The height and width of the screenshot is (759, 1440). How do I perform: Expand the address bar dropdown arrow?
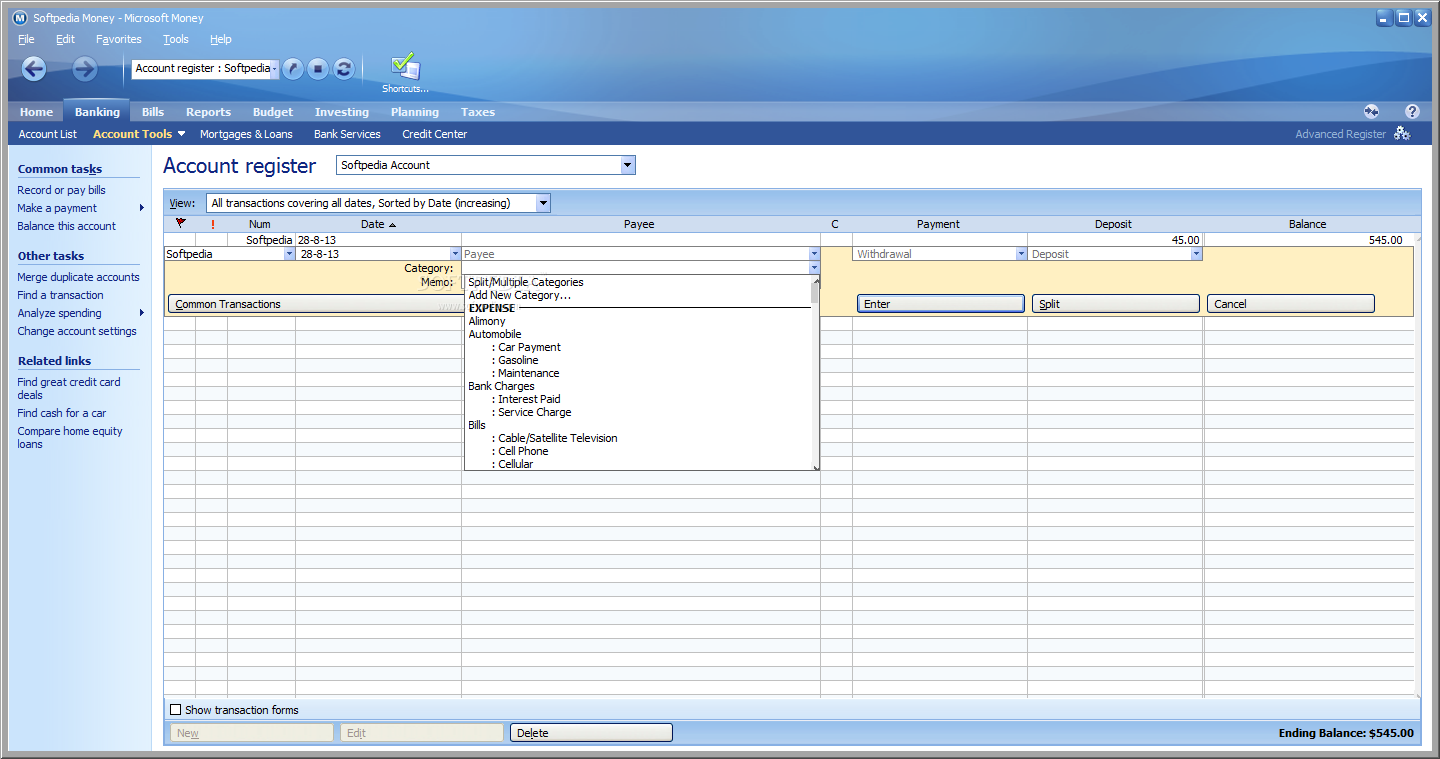275,69
